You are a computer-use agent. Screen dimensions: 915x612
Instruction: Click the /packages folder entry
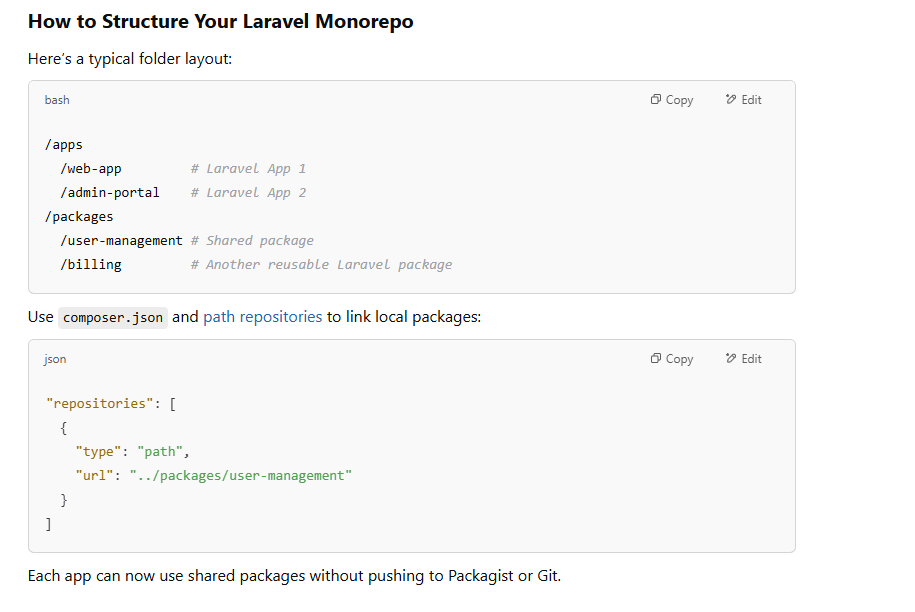(x=79, y=216)
